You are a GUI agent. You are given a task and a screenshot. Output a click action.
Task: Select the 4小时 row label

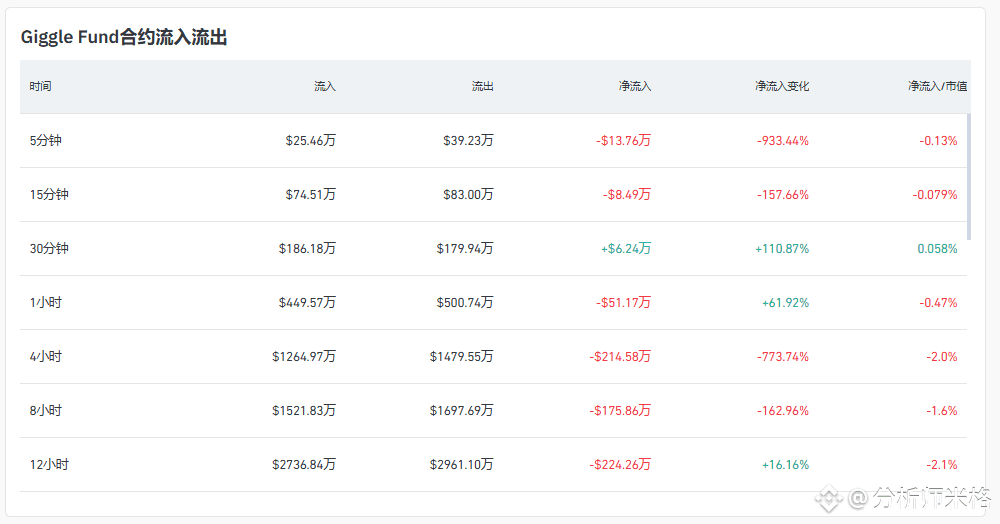pyautogui.click(x=46, y=357)
